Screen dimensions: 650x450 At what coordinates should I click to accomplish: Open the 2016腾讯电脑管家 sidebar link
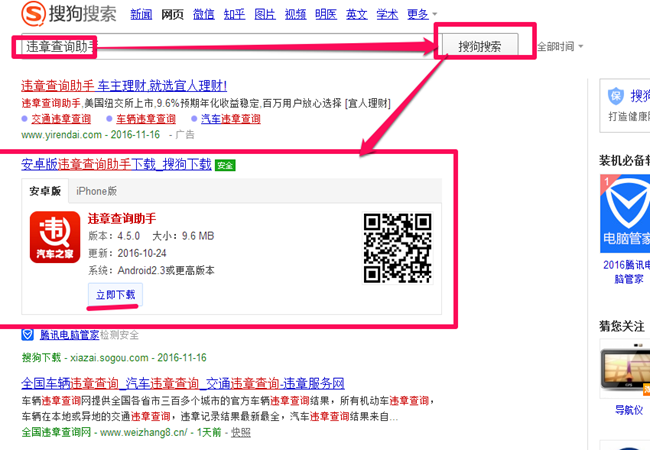pyautogui.click(x=626, y=272)
